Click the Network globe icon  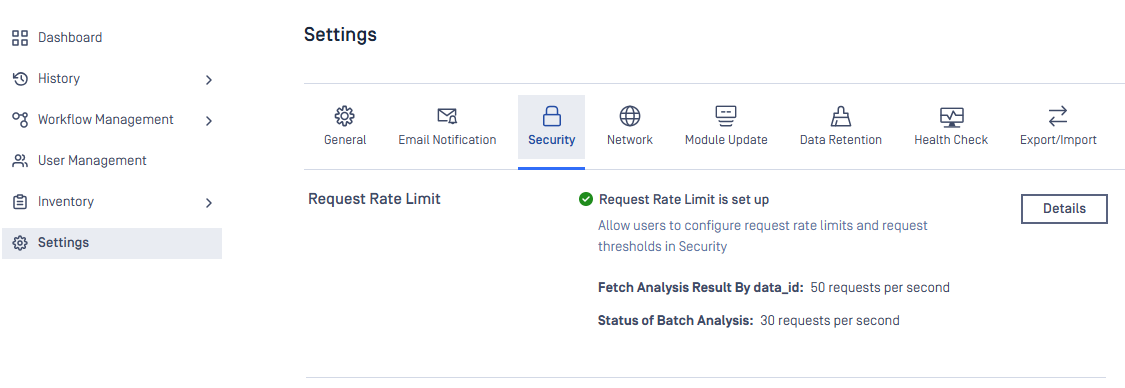tap(630, 115)
